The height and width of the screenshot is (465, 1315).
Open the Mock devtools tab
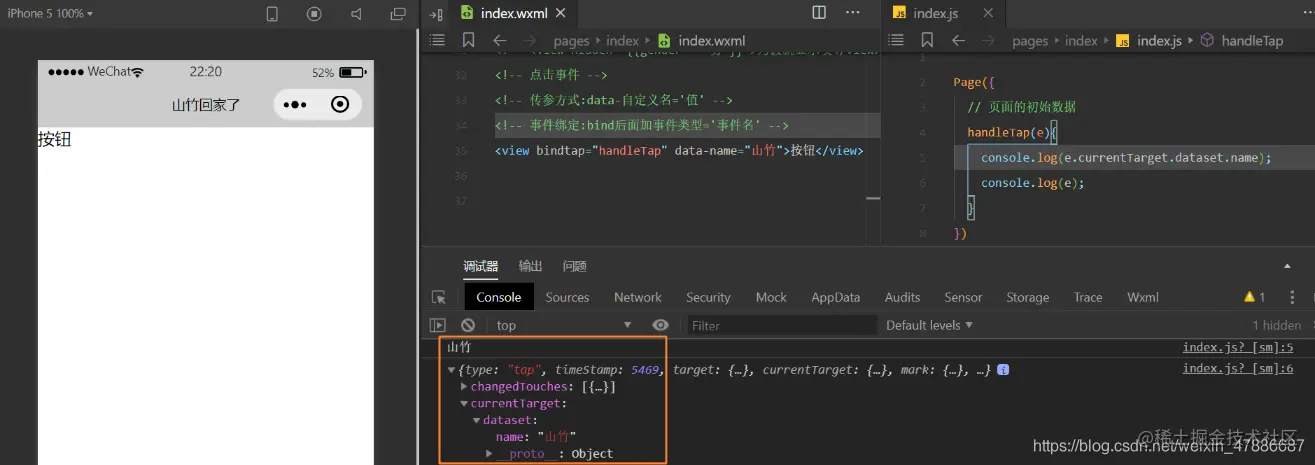click(771, 297)
